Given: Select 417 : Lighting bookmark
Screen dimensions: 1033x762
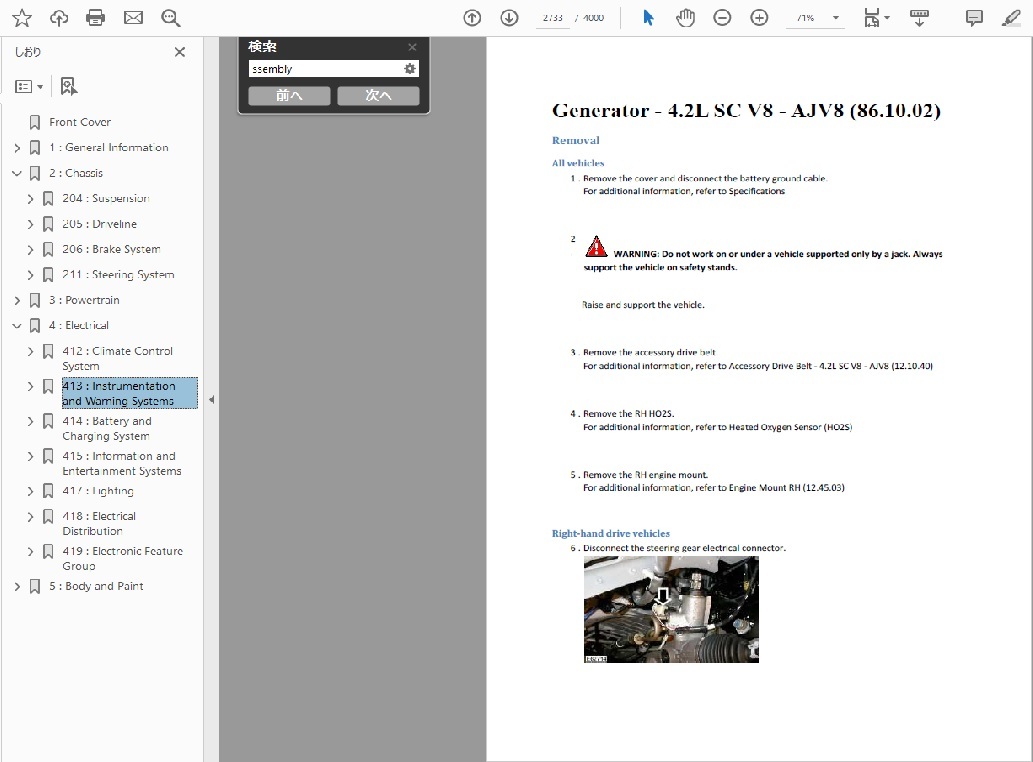Looking at the screenshot, I should [x=98, y=491].
